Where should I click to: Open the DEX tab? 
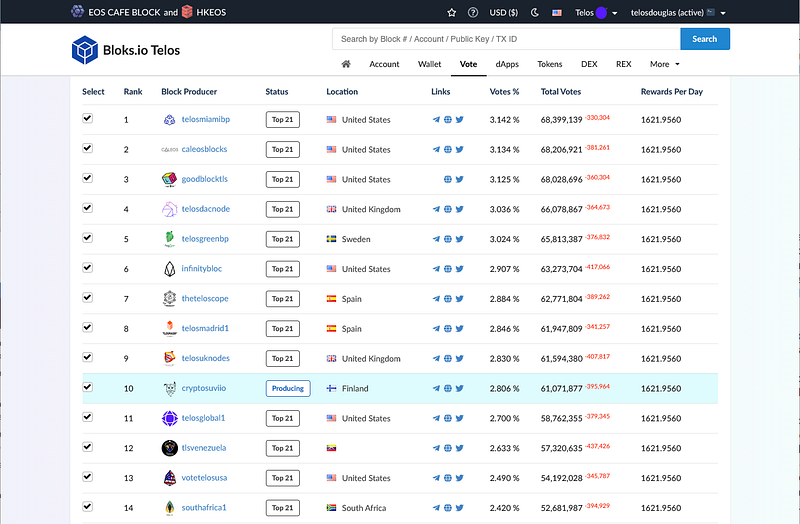point(589,64)
